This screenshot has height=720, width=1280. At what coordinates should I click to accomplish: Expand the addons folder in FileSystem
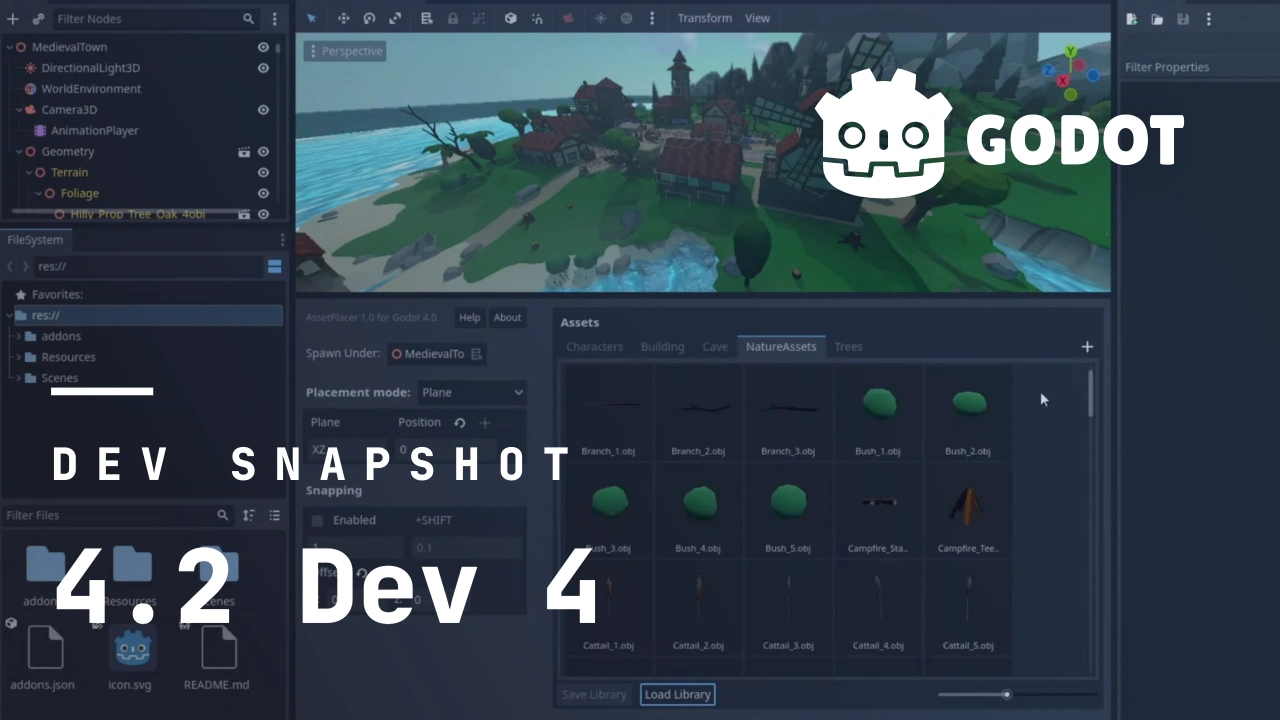point(18,336)
